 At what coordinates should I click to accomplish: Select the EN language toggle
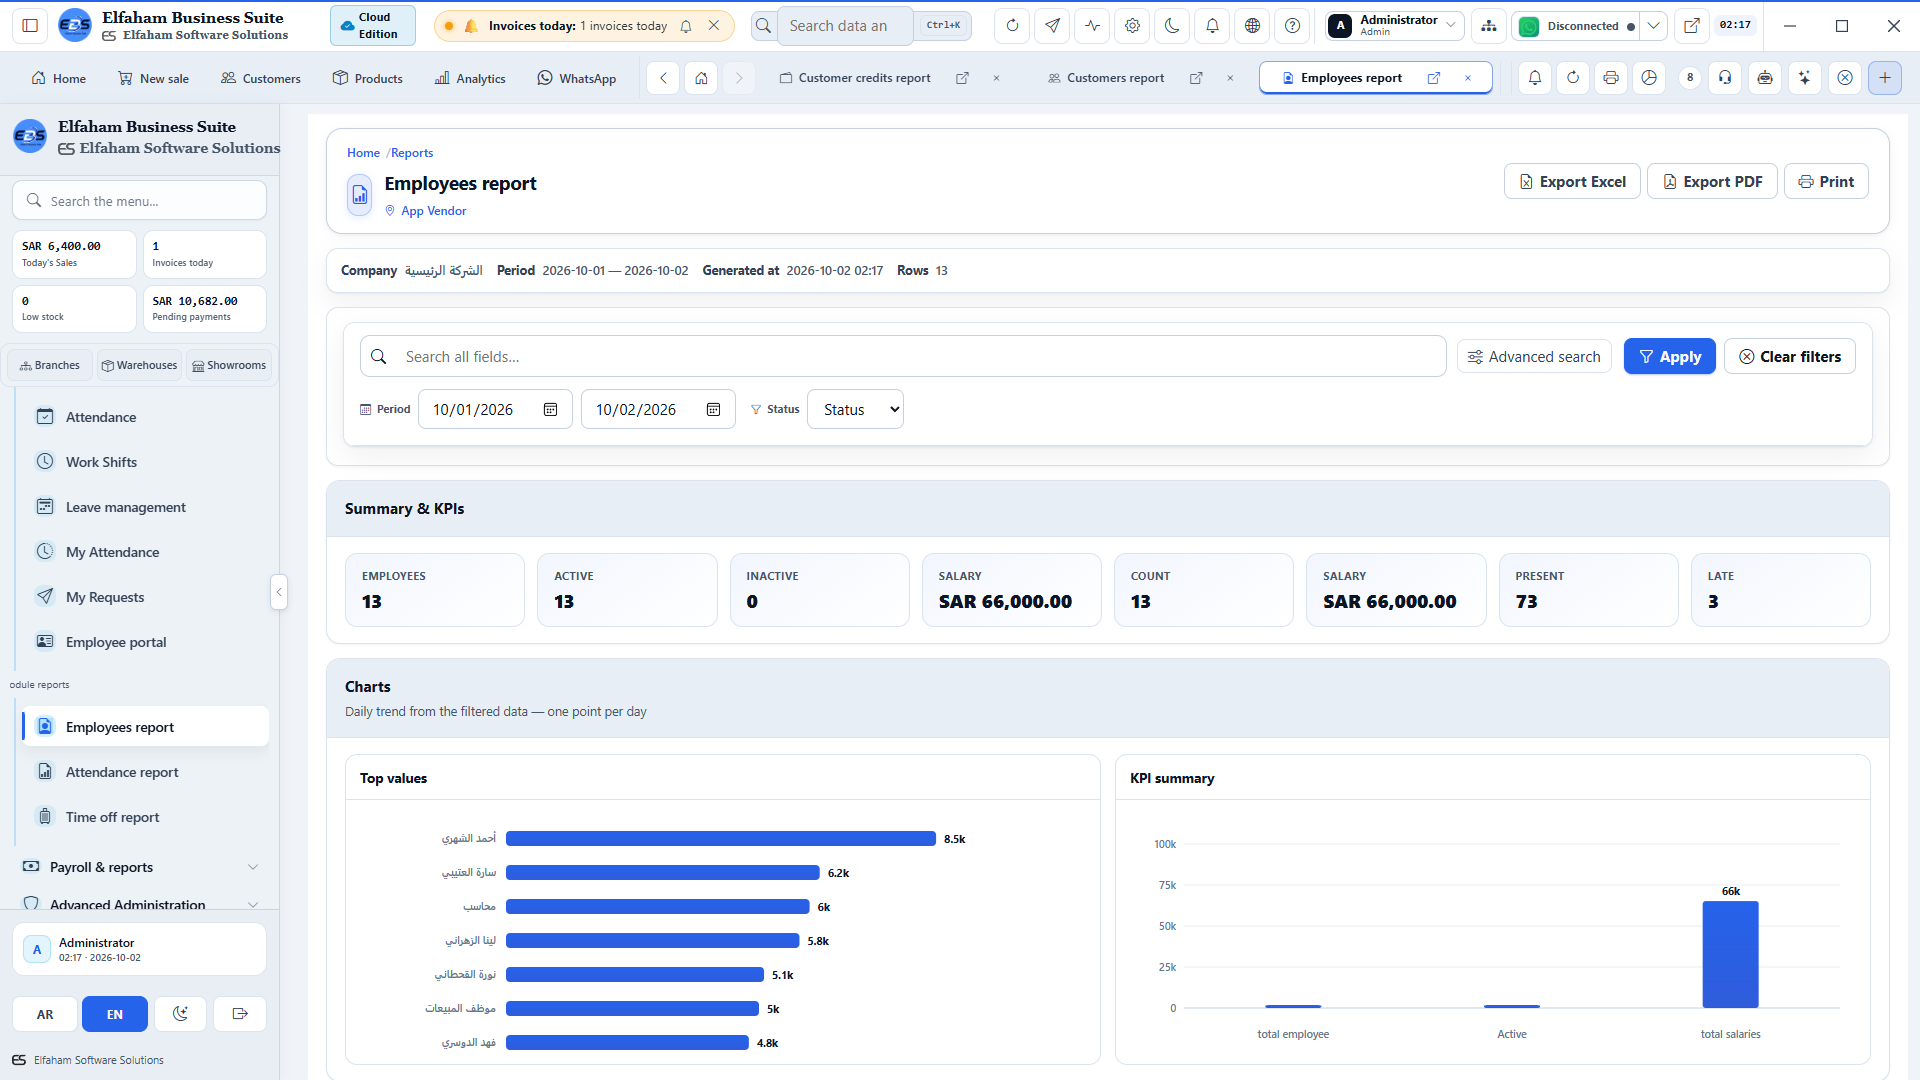[x=115, y=1014]
